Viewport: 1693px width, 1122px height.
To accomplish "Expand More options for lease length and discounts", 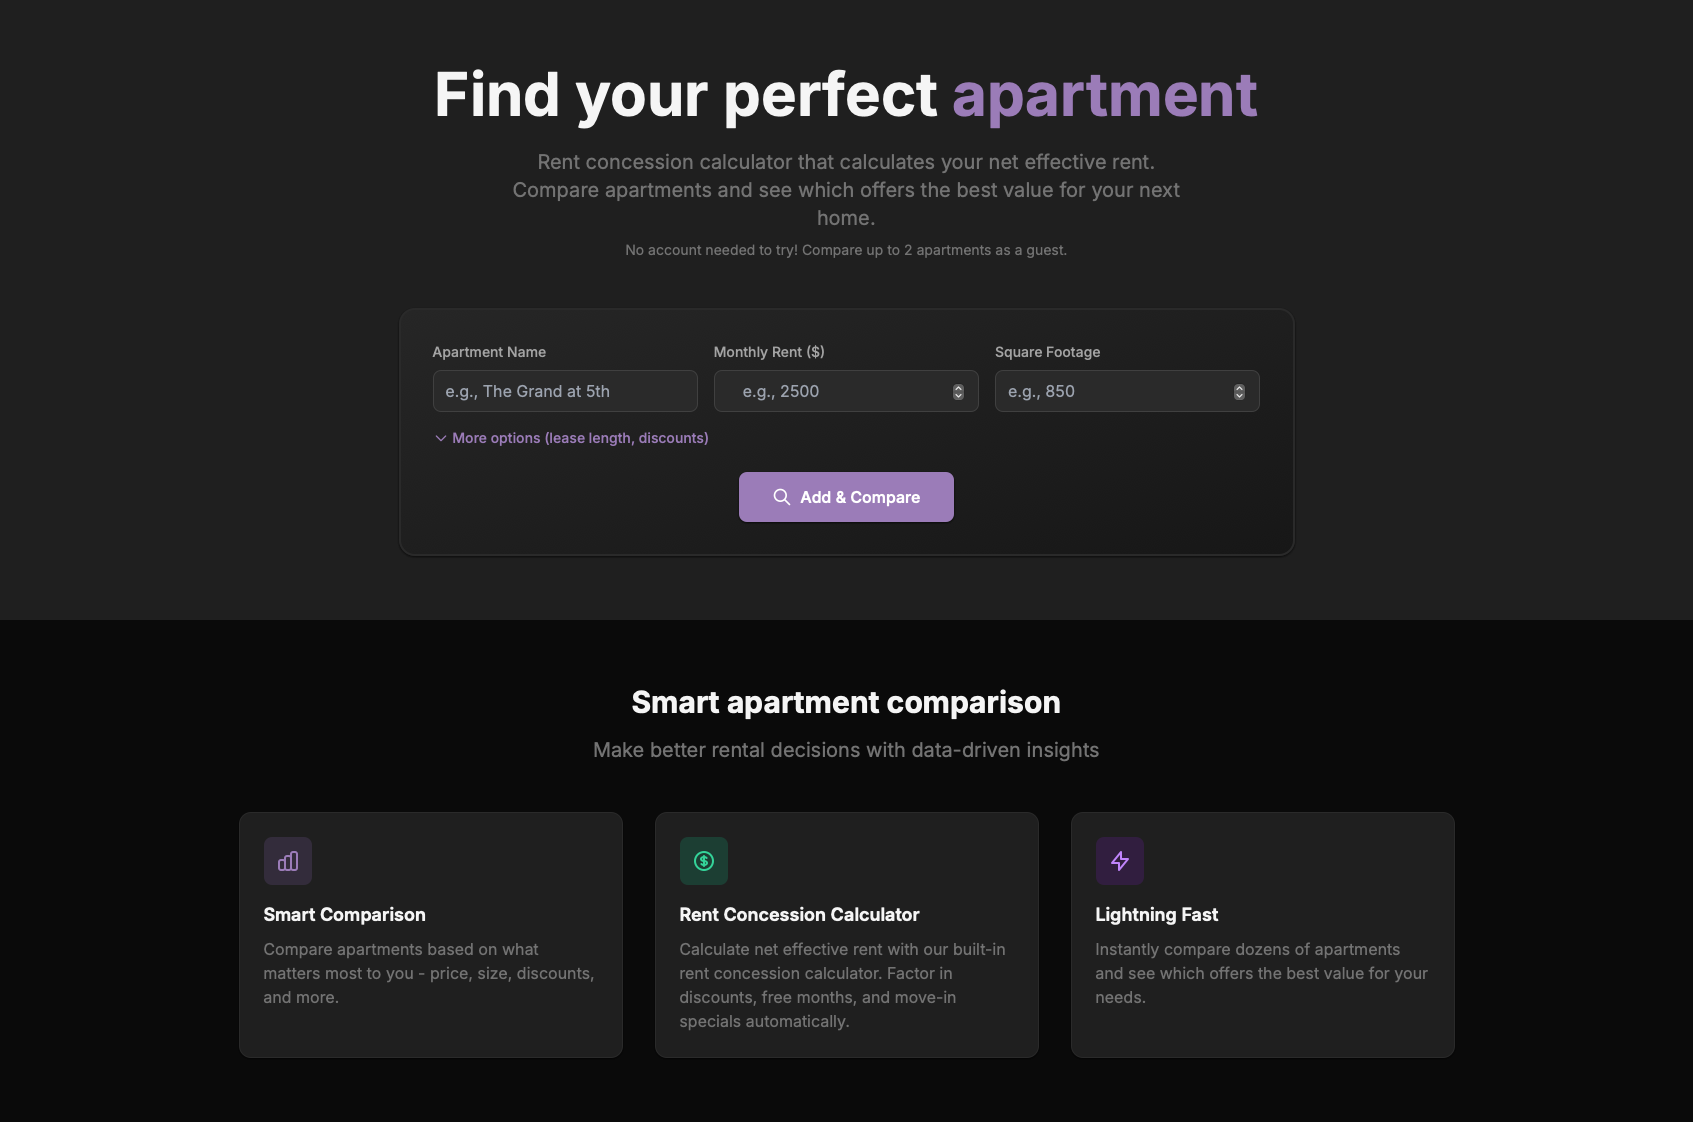I will pyautogui.click(x=579, y=438).
